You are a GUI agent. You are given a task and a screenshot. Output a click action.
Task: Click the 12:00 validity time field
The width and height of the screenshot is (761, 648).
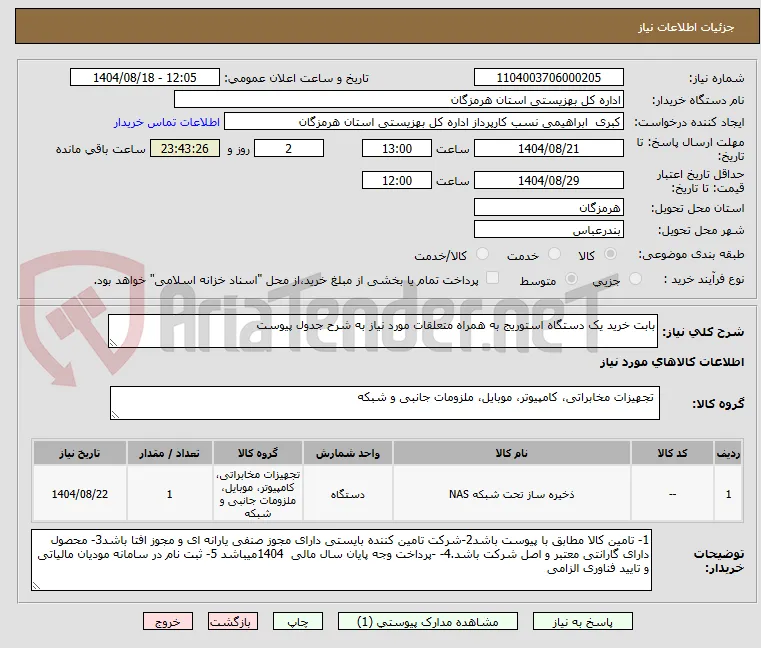click(397, 181)
